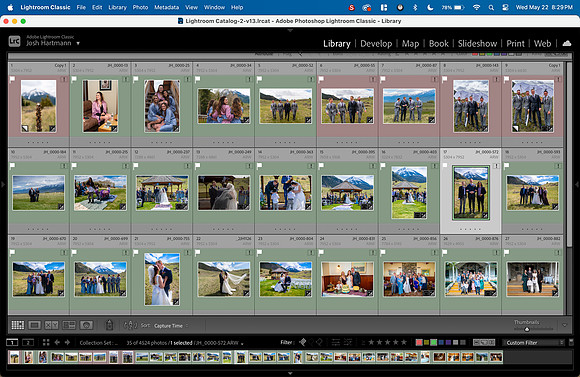
Task: Reverse the sort direction with a-z icon
Action: pos(130,325)
